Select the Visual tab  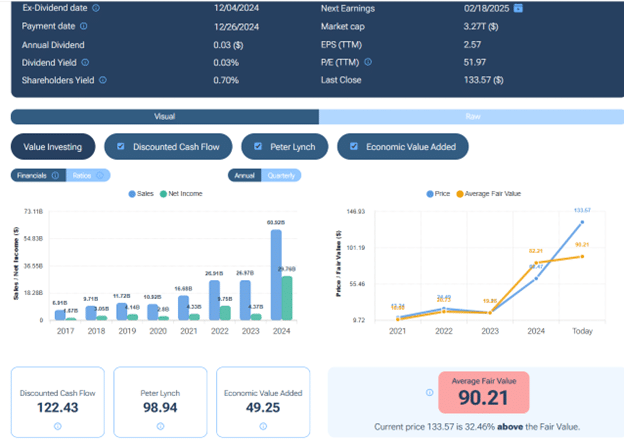point(164,116)
